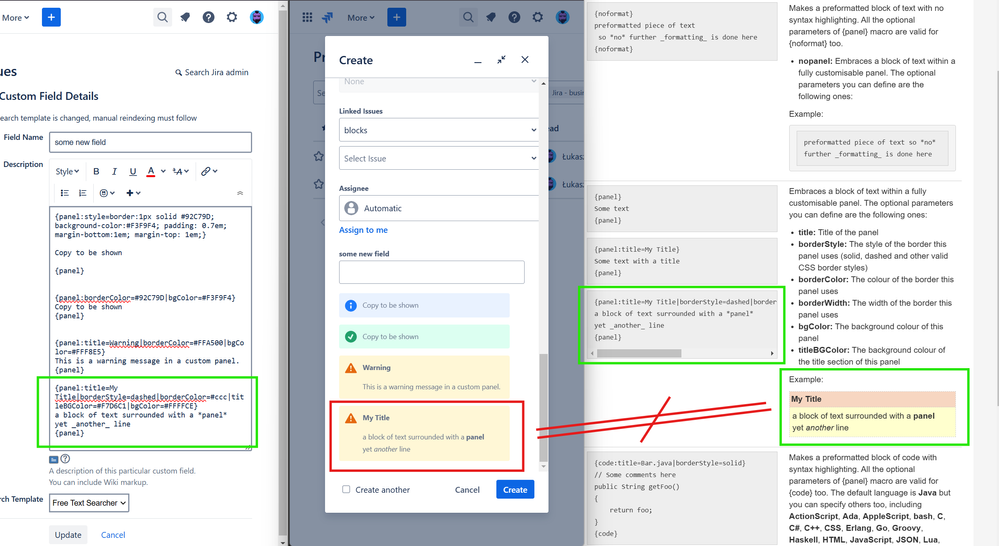This screenshot has height=546, width=999.
Task: Click Cancel in Create dialog
Action: tap(467, 490)
